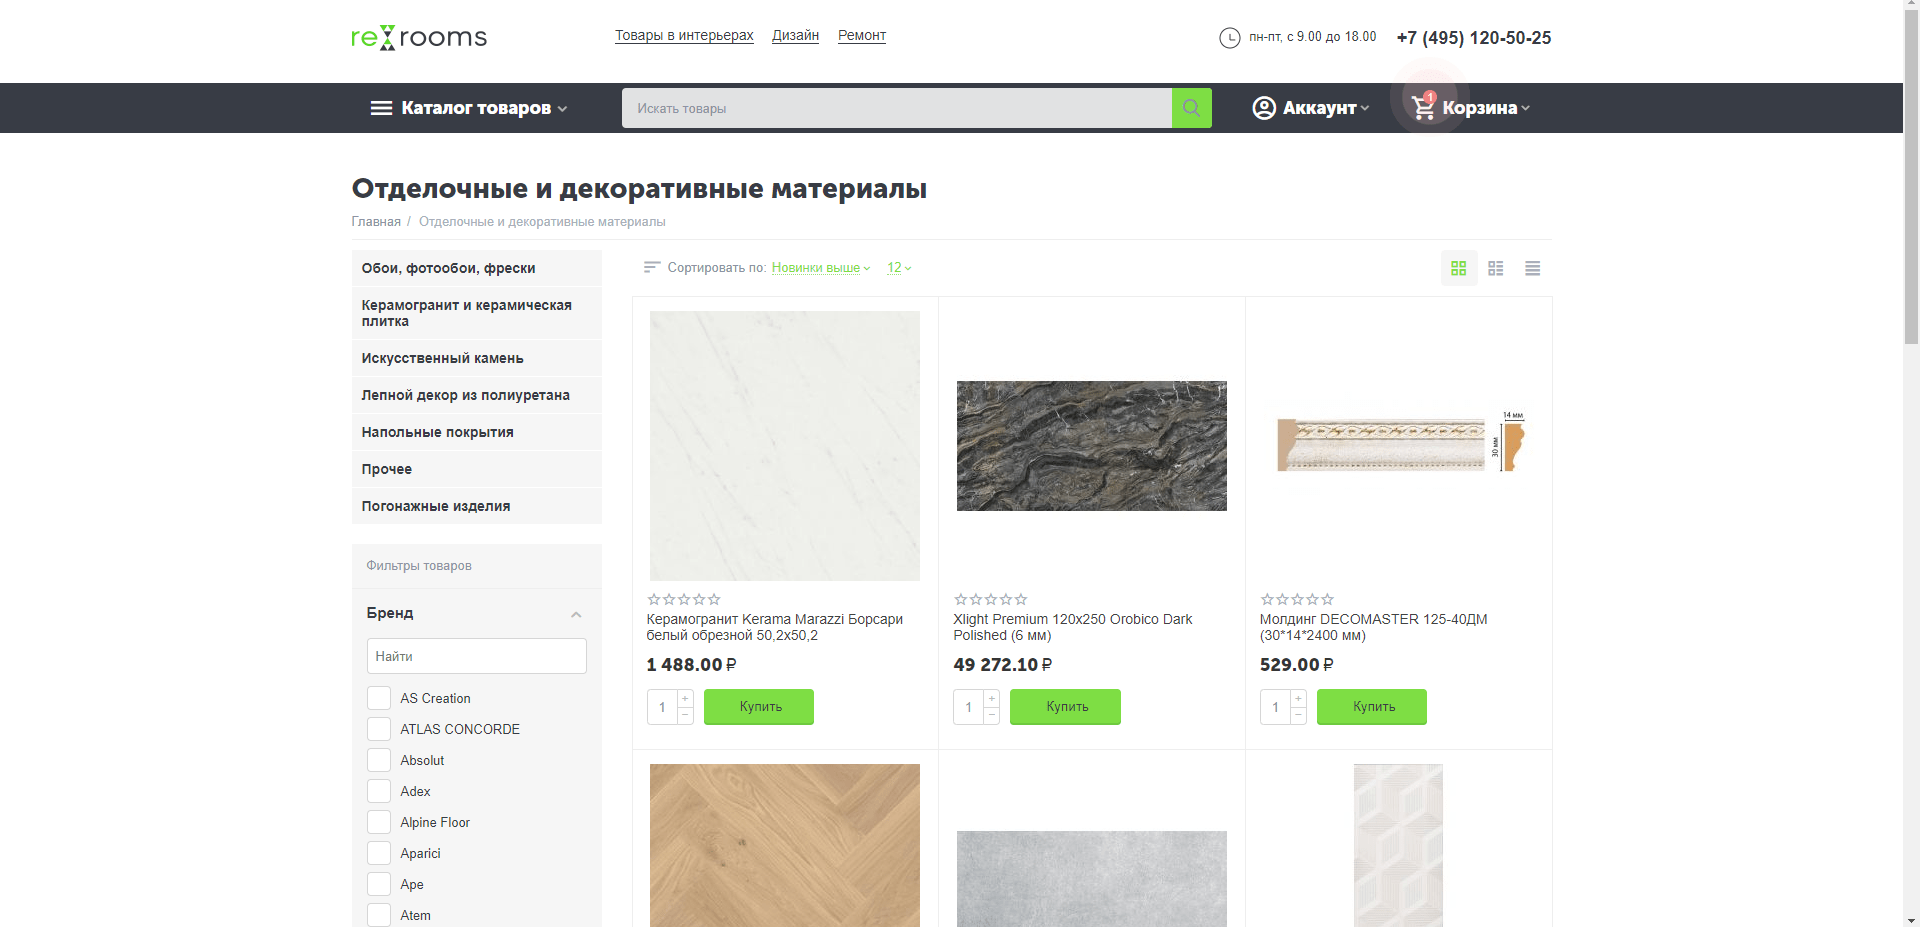This screenshot has height=927, width=1920.
Task: Open DECOMASTER molding thumbnail
Action: (1399, 444)
